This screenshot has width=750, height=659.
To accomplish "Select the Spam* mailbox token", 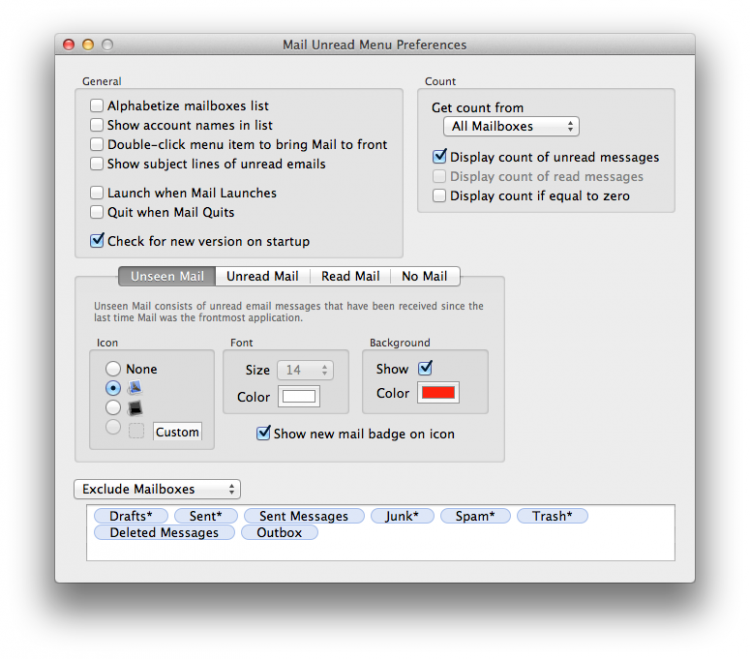I will point(475,516).
